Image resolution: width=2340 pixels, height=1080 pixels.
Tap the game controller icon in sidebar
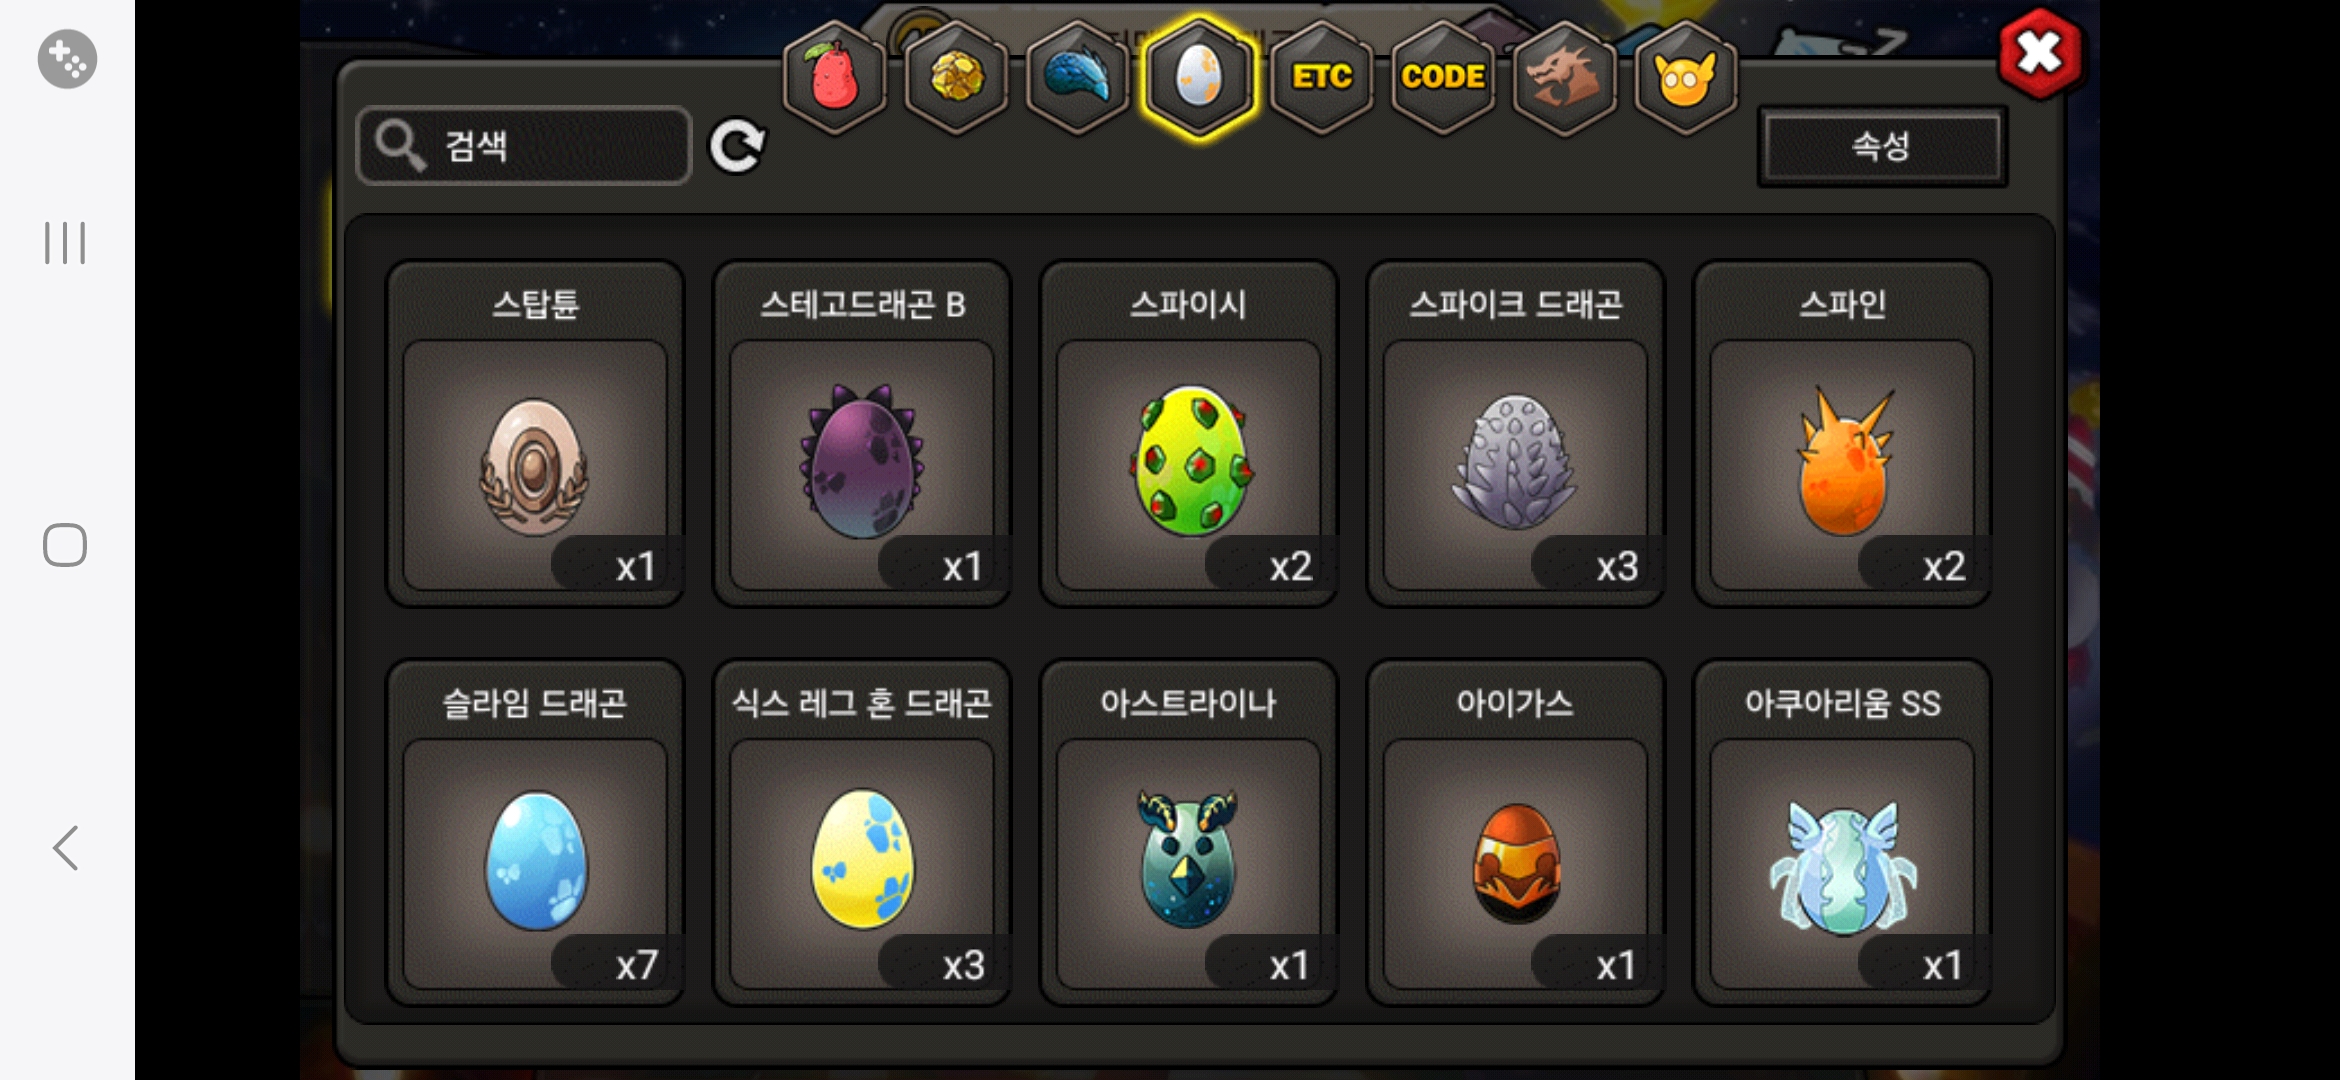[x=67, y=59]
